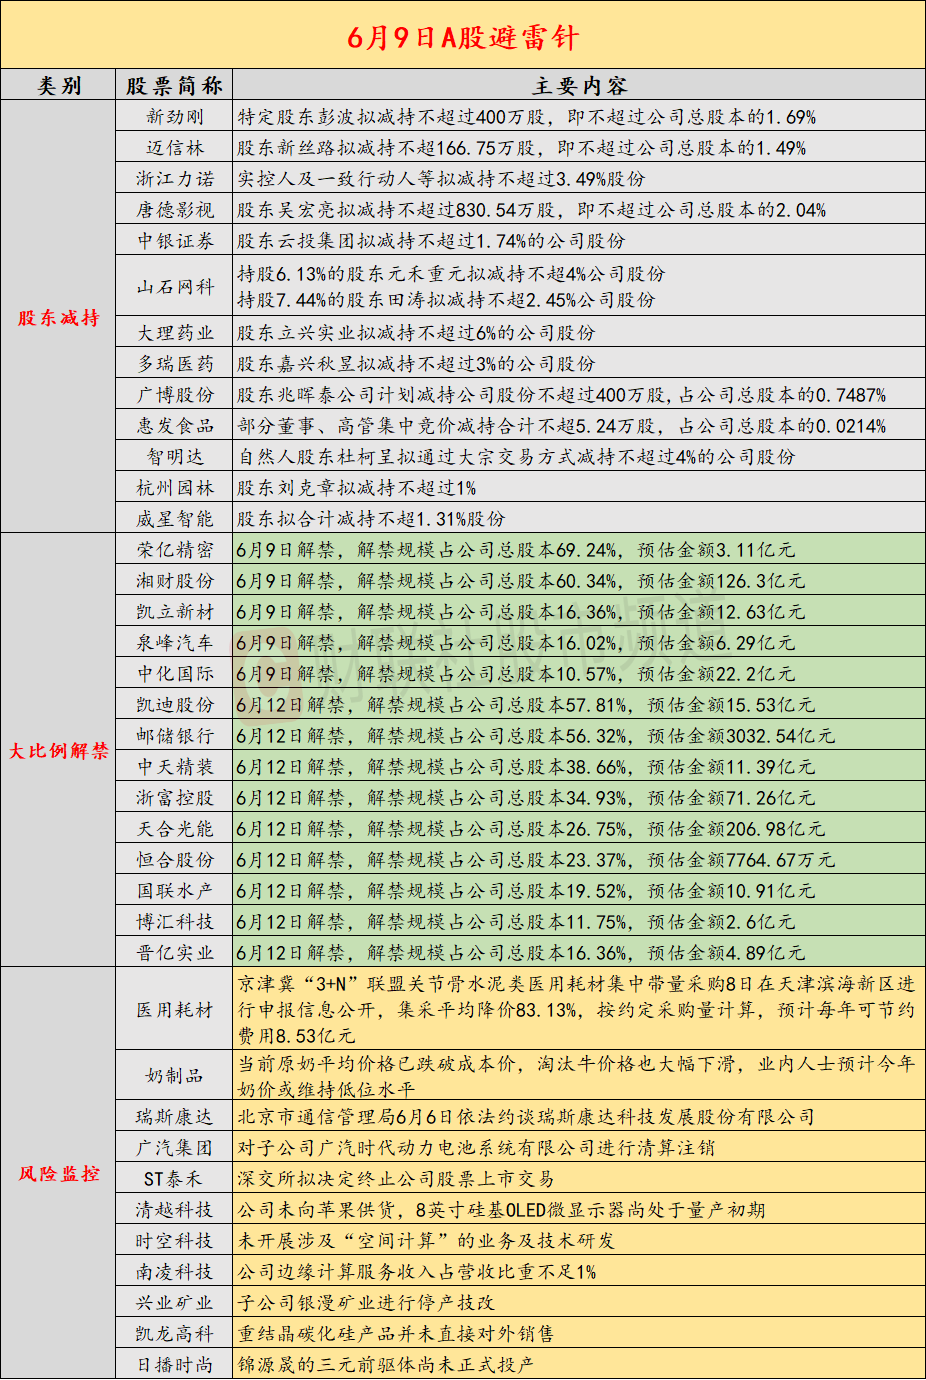
Task: Click text "特定股东彭波拟减持不超过400万股"
Action: point(391,117)
